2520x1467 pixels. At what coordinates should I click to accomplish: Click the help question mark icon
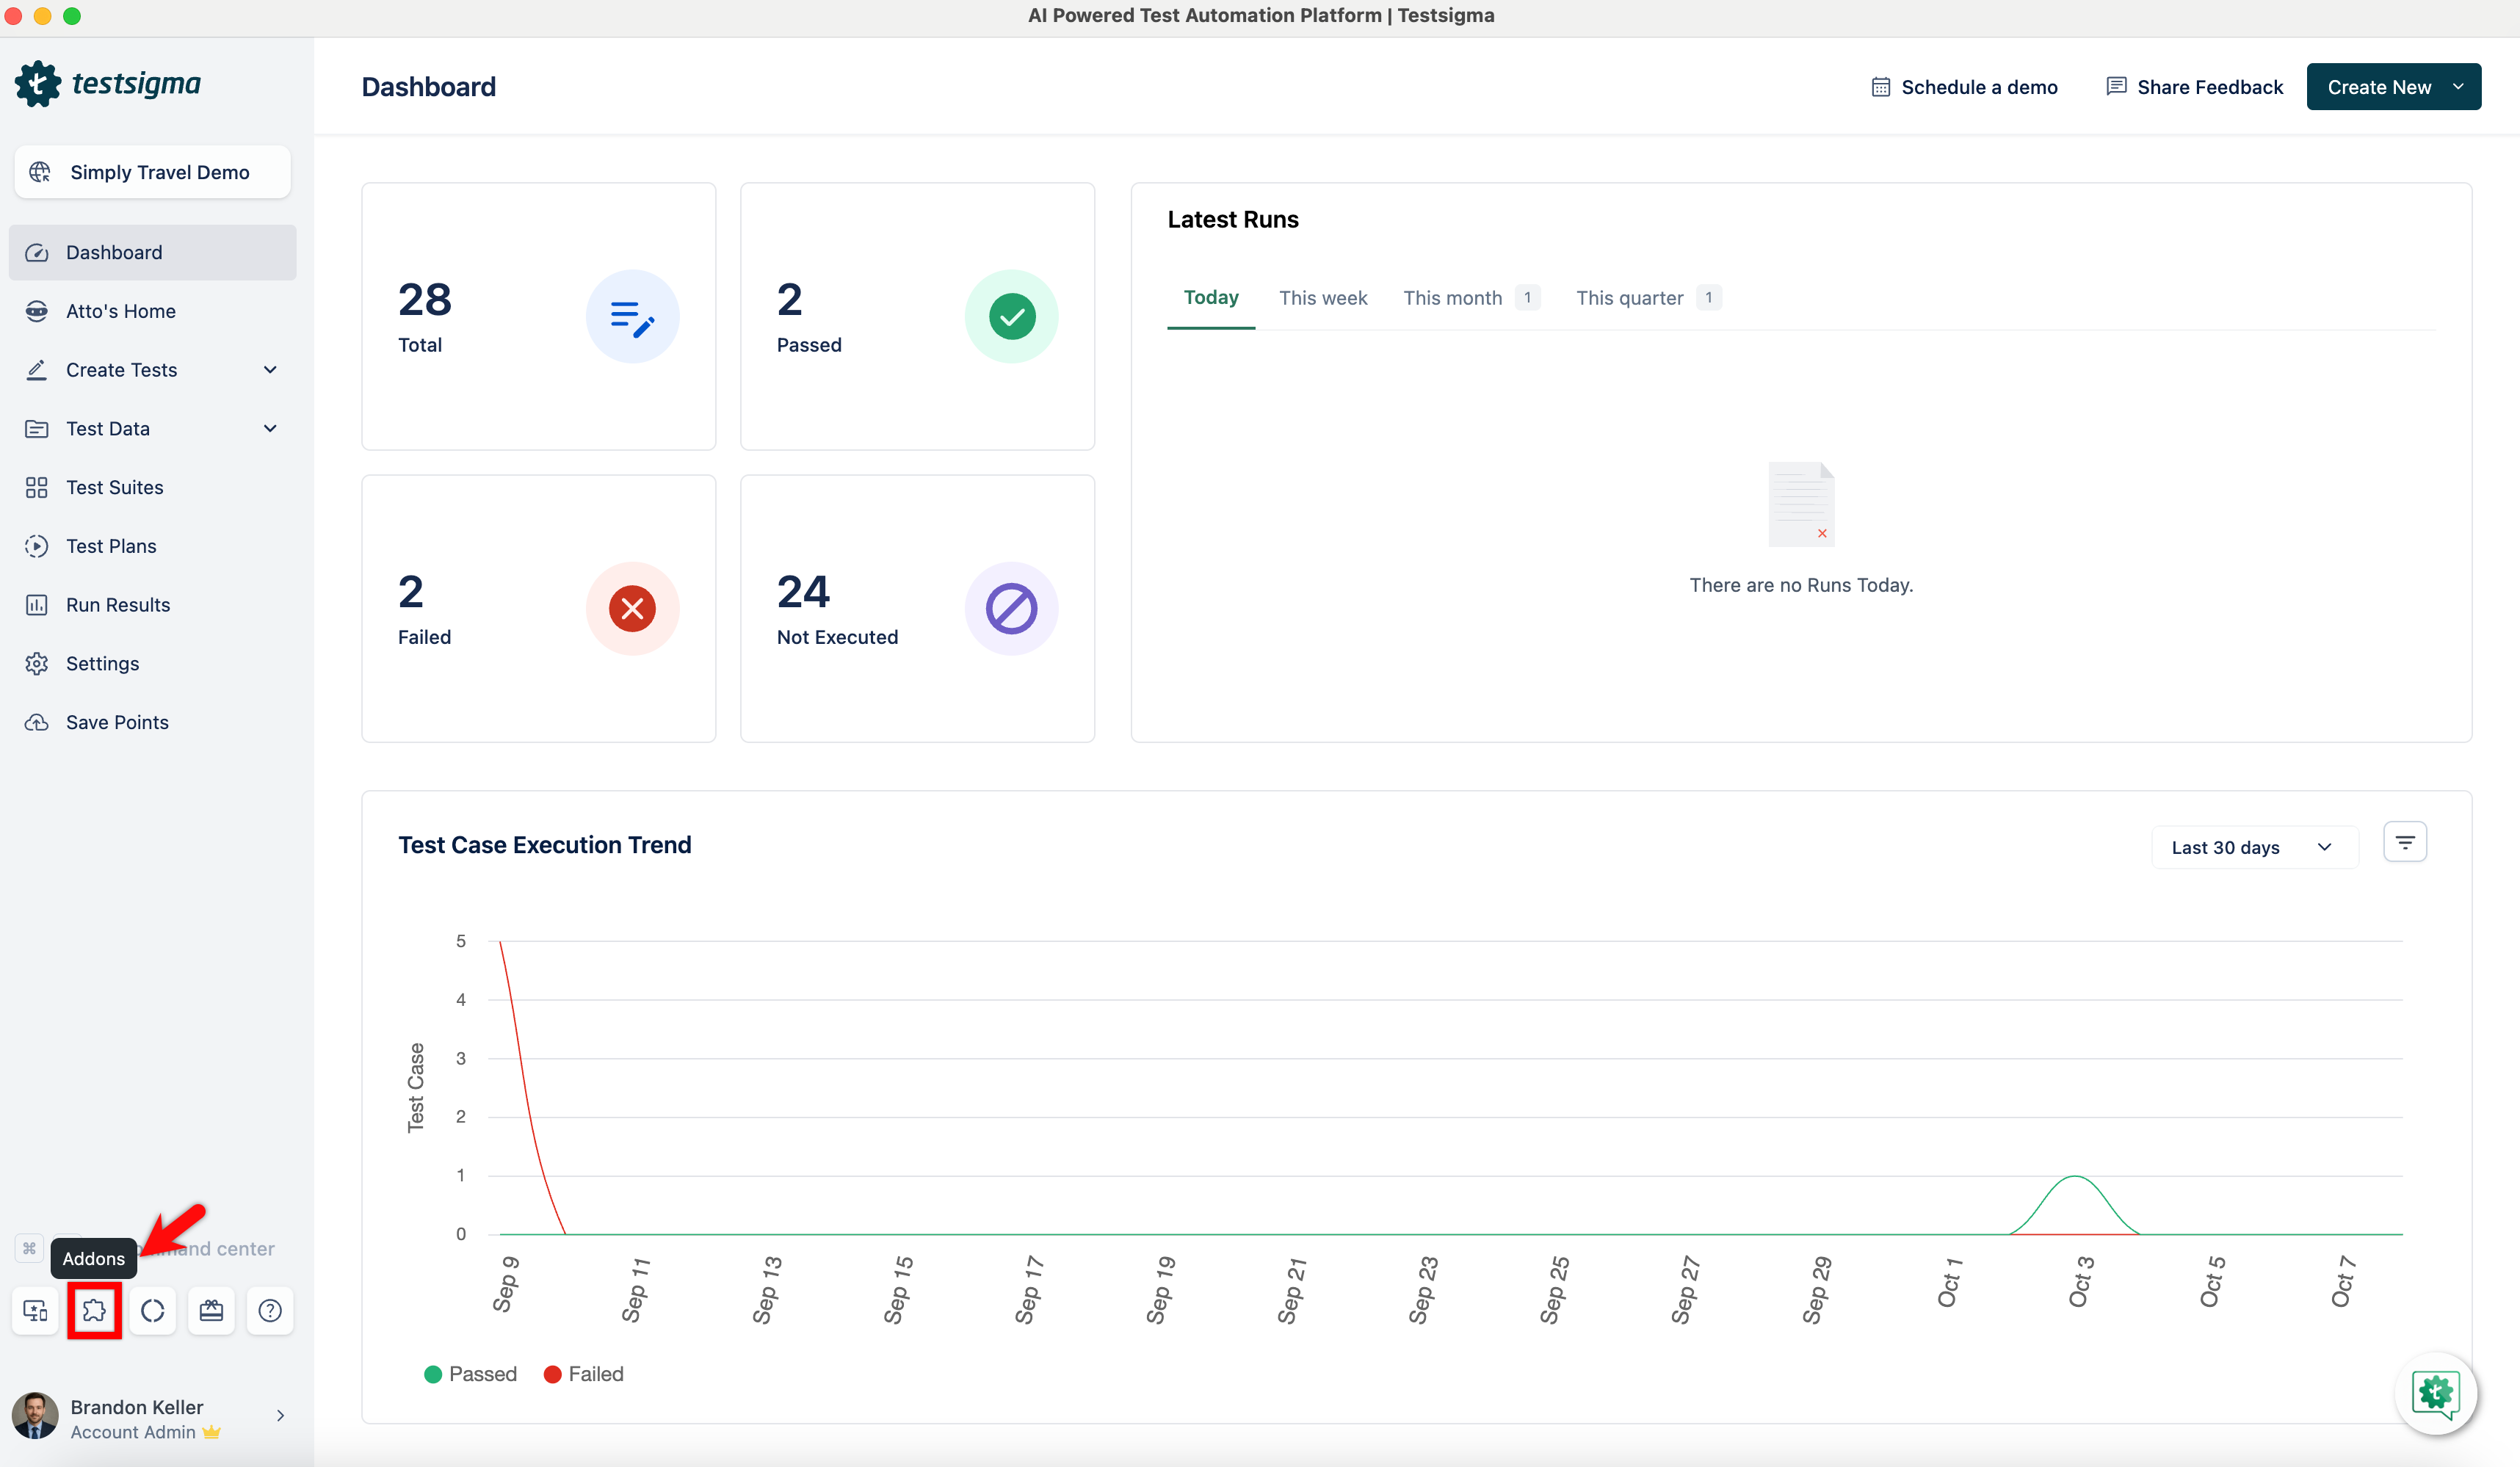[x=270, y=1310]
